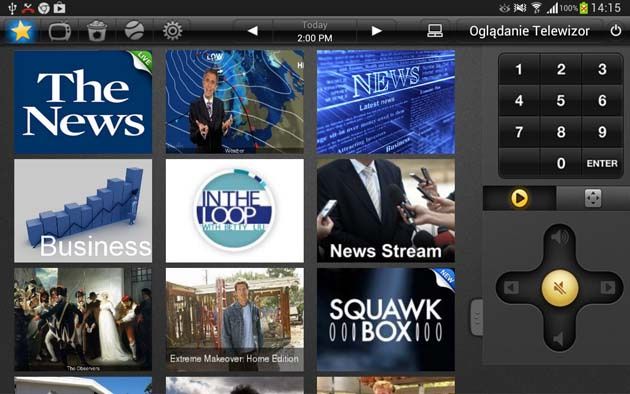Tap number 5 on the keypad
The width and height of the screenshot is (630, 394).
[x=560, y=100]
